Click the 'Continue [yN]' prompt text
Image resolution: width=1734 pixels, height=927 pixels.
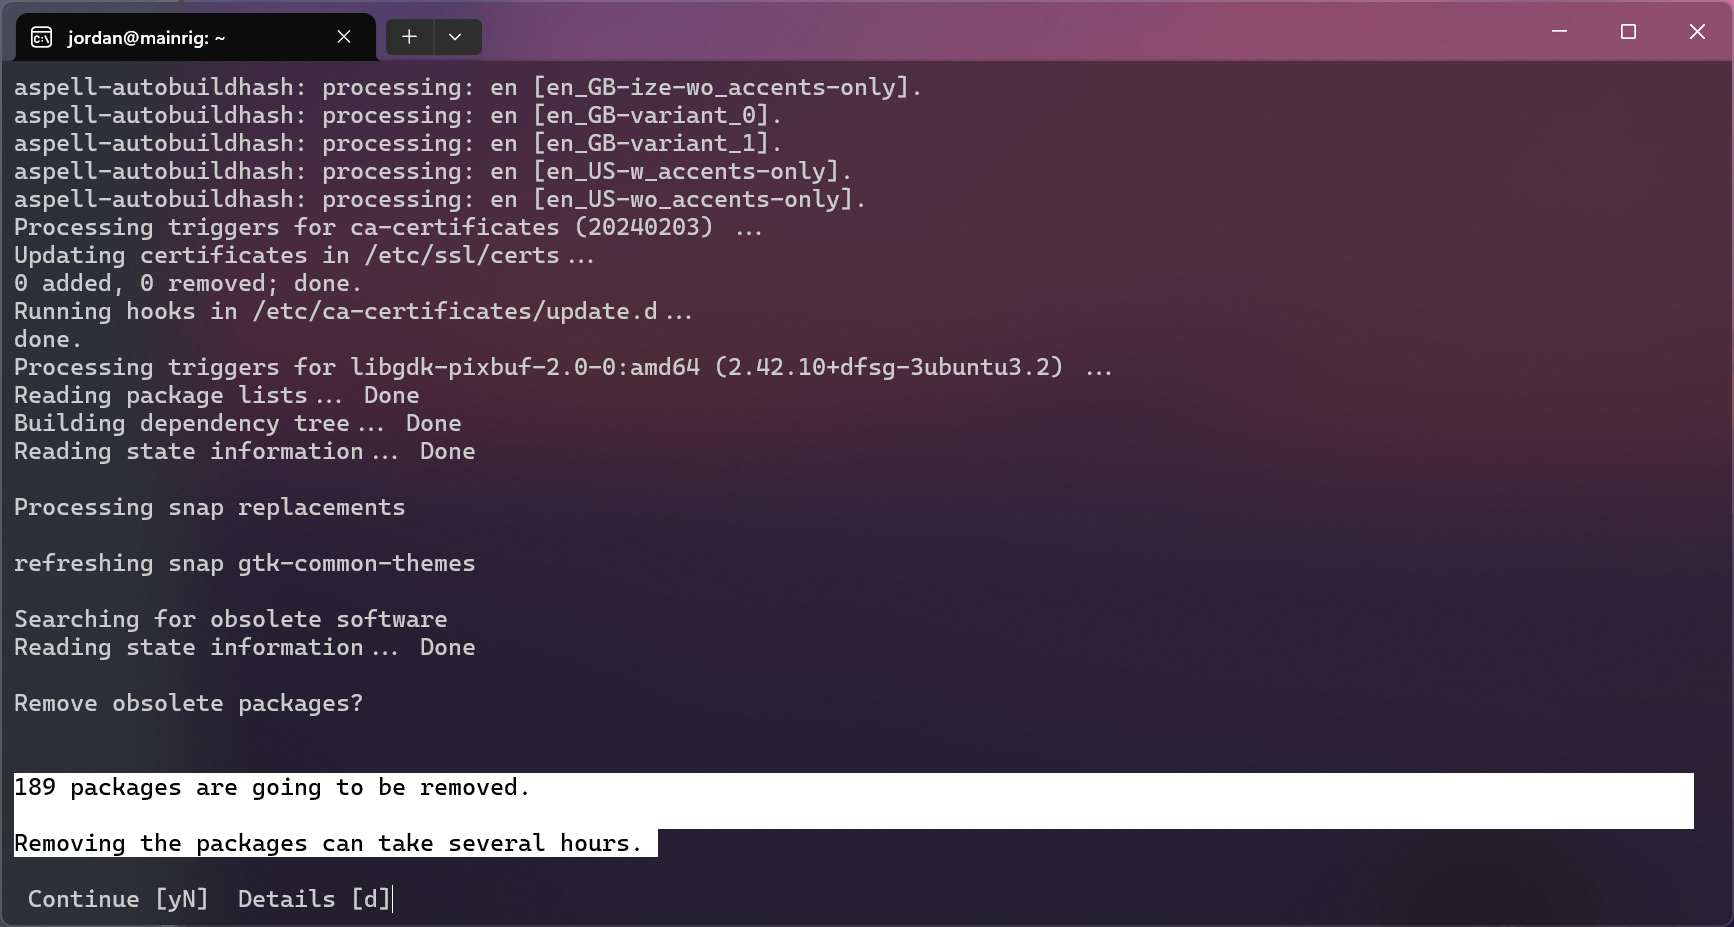click(118, 899)
